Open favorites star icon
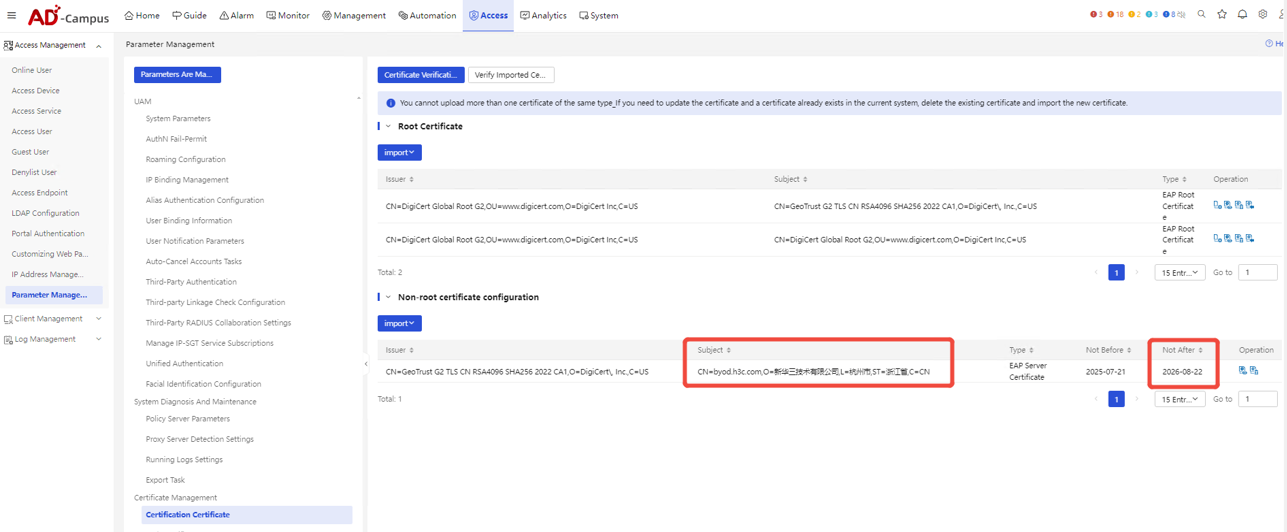 [1222, 15]
